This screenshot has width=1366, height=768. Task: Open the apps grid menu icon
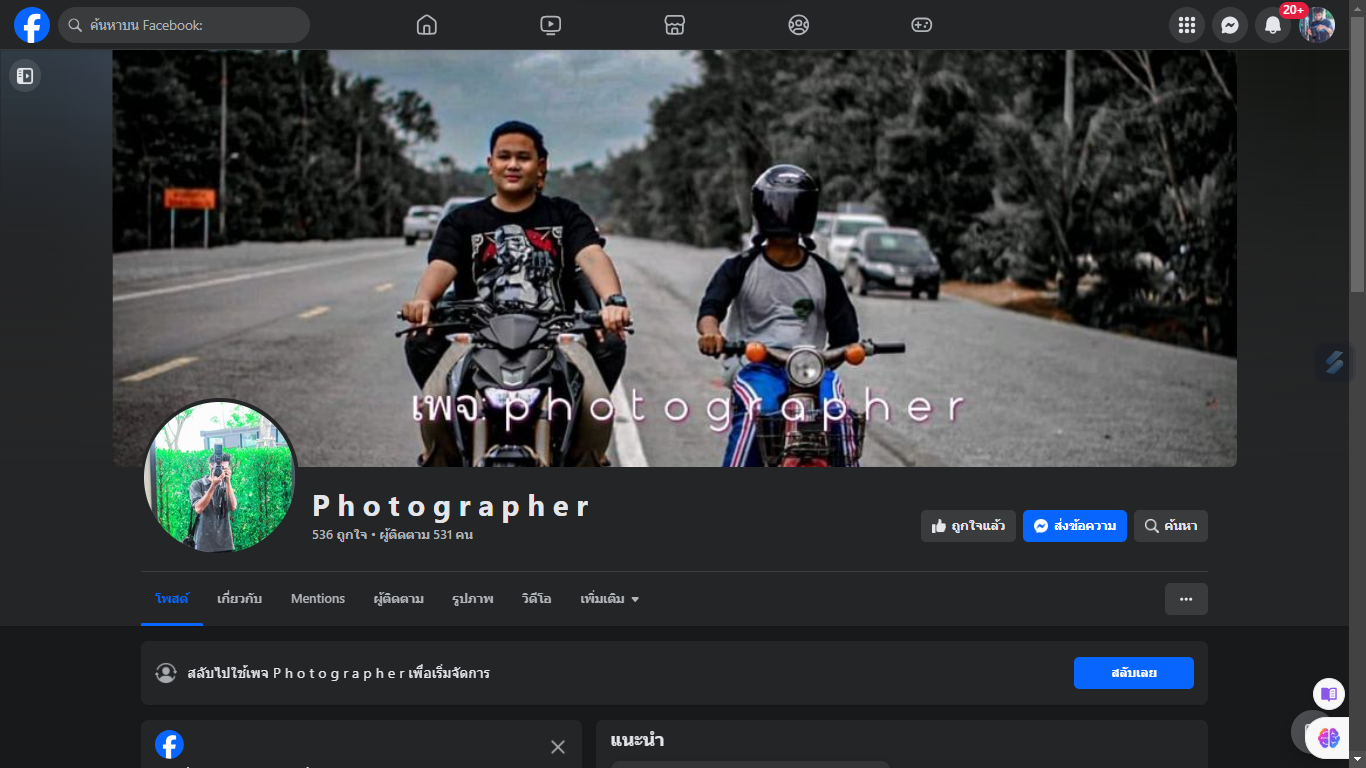1186,25
